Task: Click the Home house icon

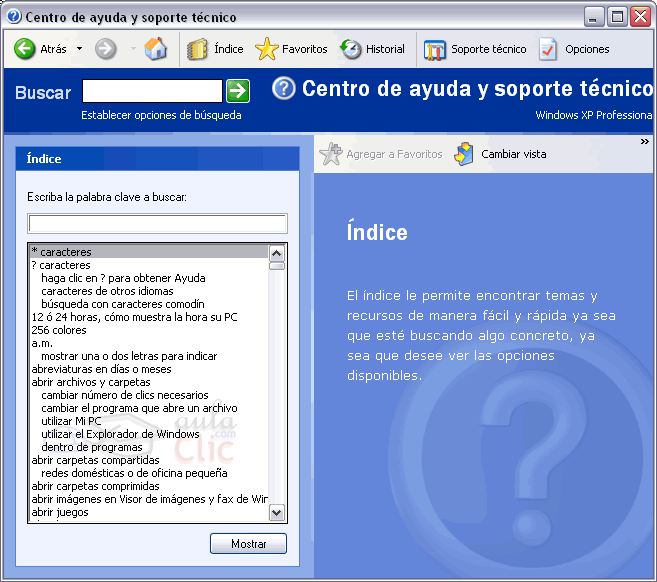Action: 156,49
